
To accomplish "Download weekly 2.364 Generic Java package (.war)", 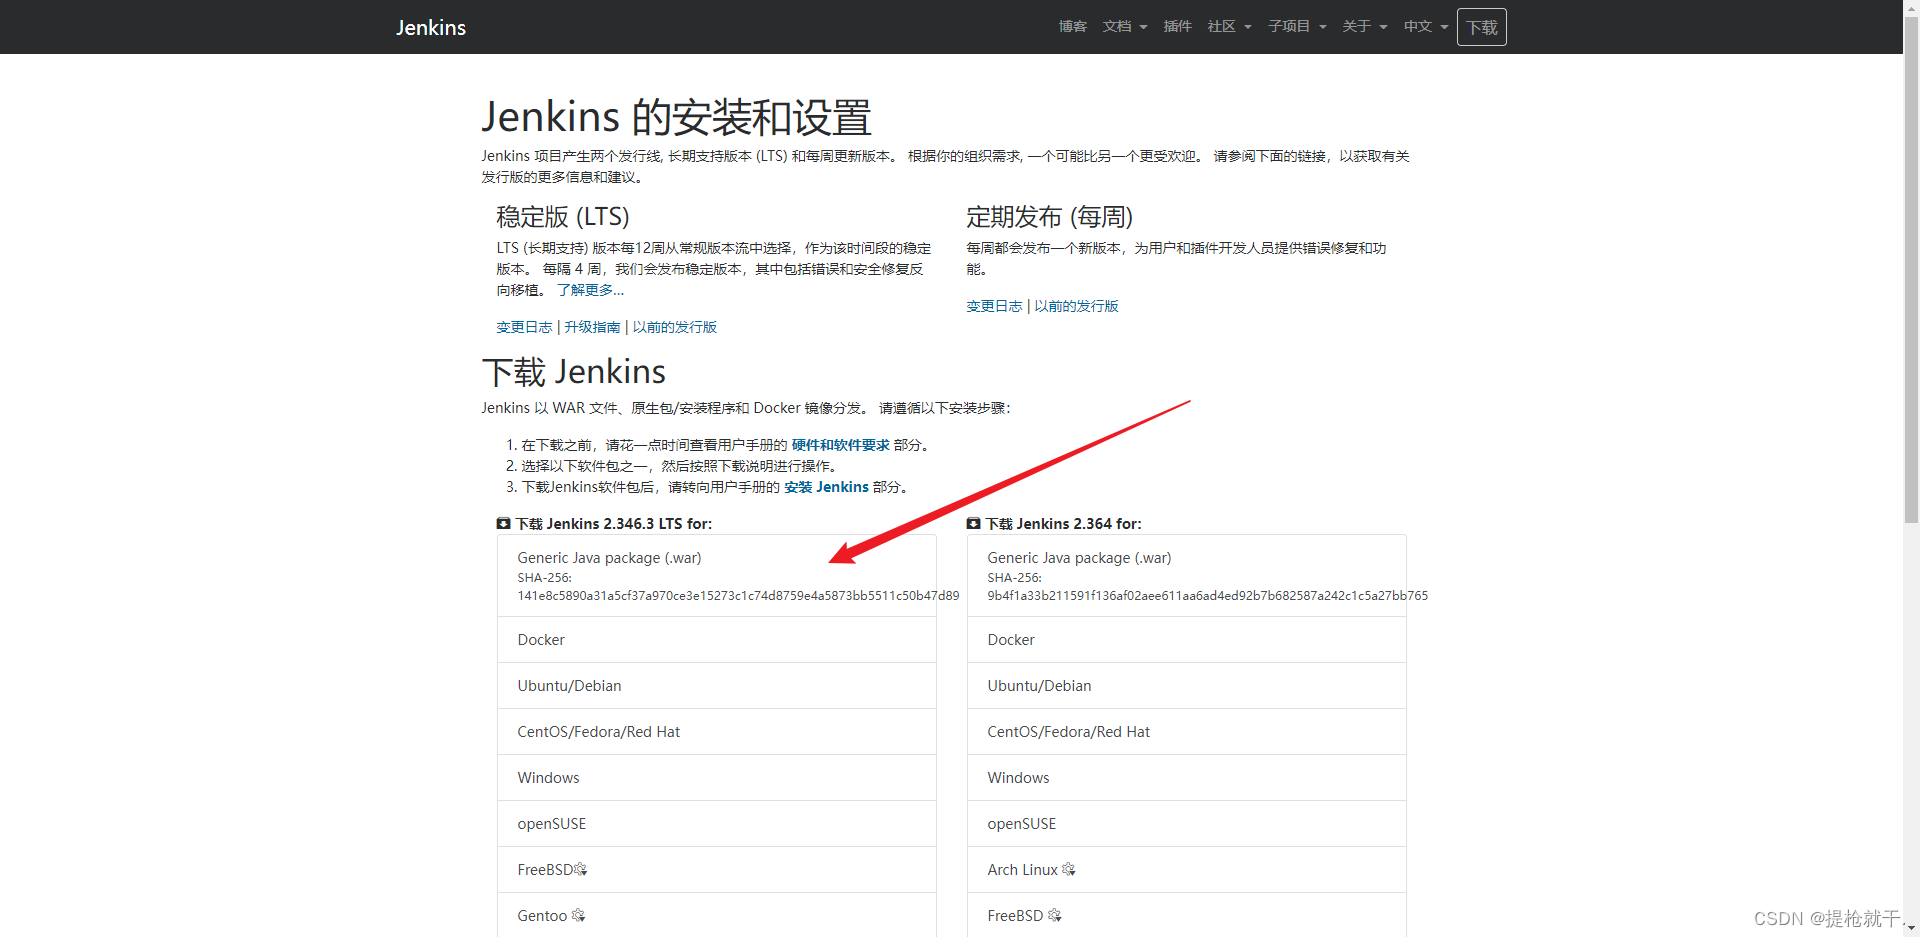I will (1187, 576).
